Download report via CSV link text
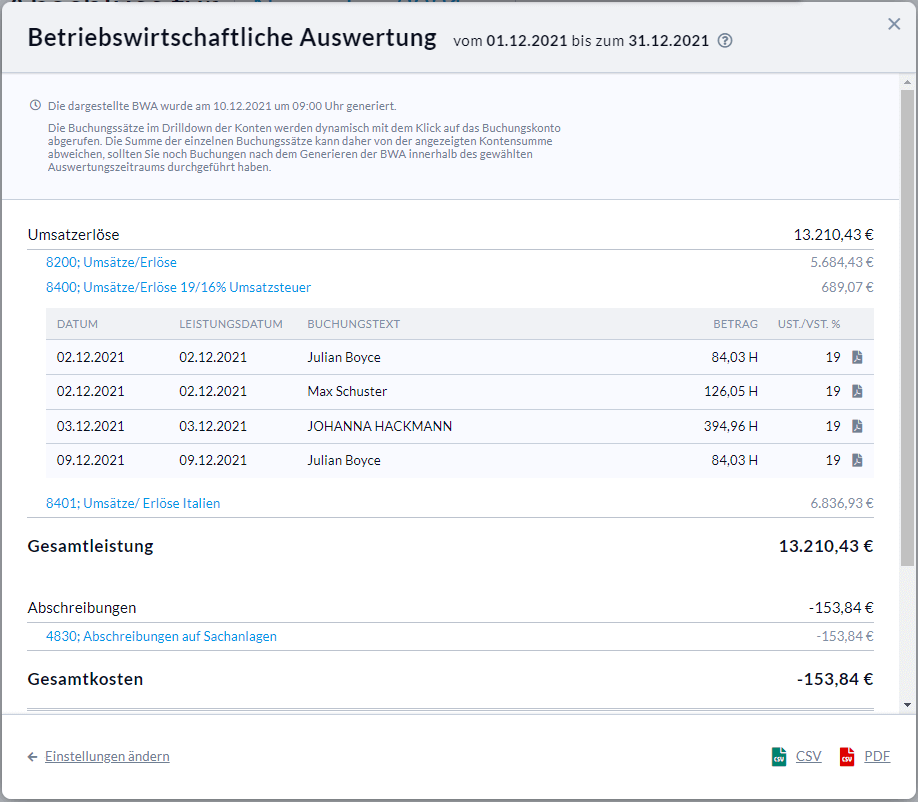918x802 pixels. [x=808, y=757]
